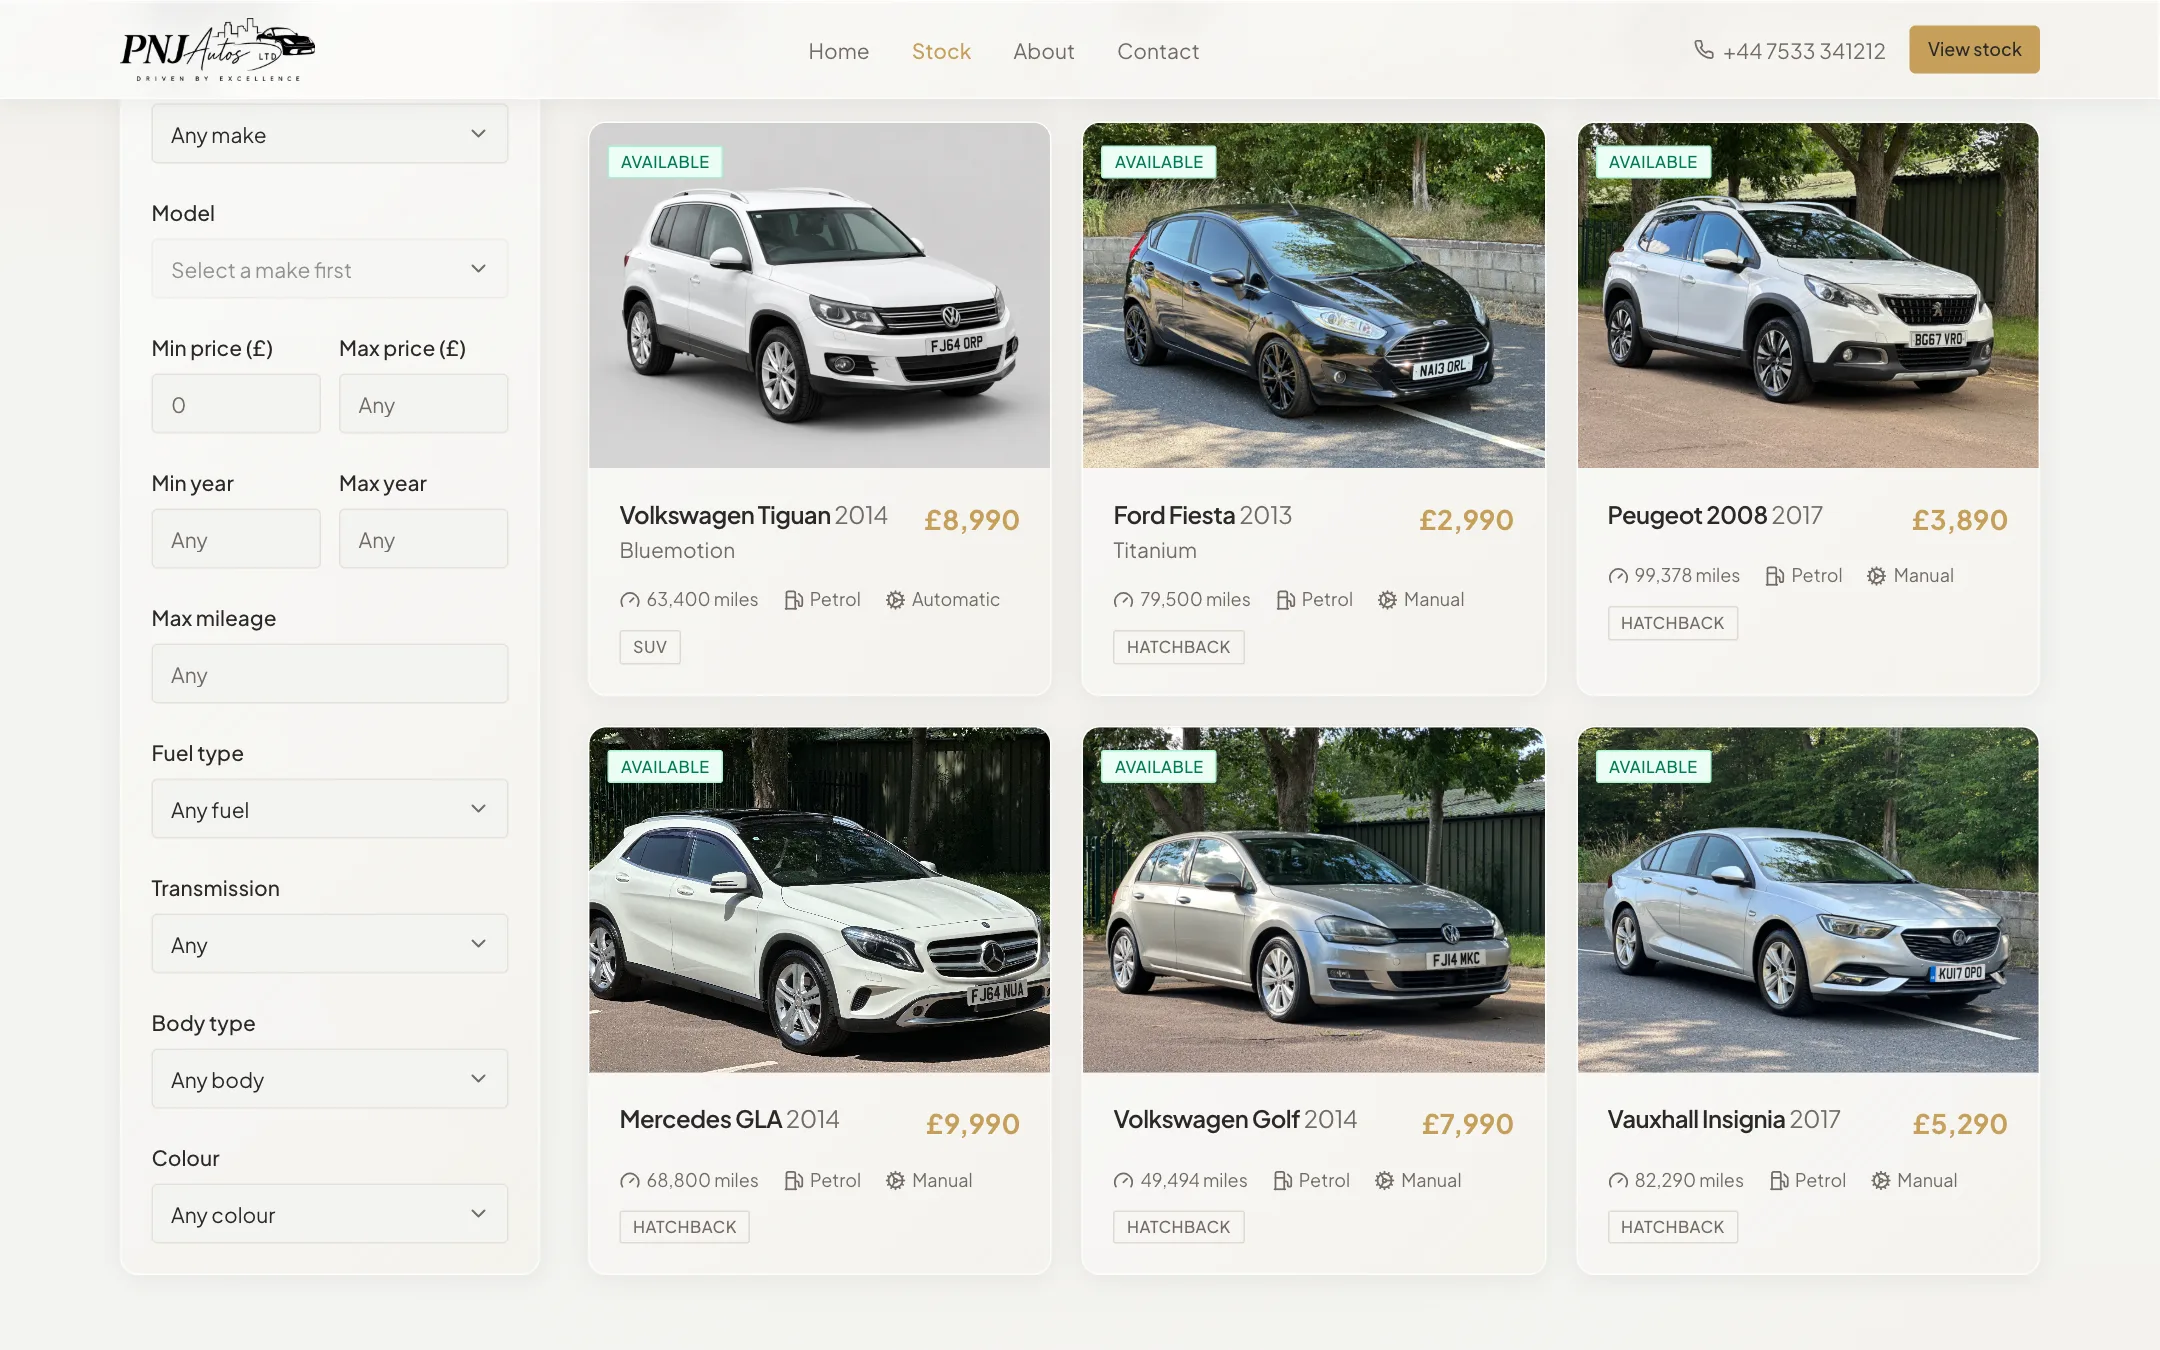This screenshot has width=2160, height=1350.
Task: Open the Volkswagen Golf 2014 listing title
Action: tap(1235, 1119)
